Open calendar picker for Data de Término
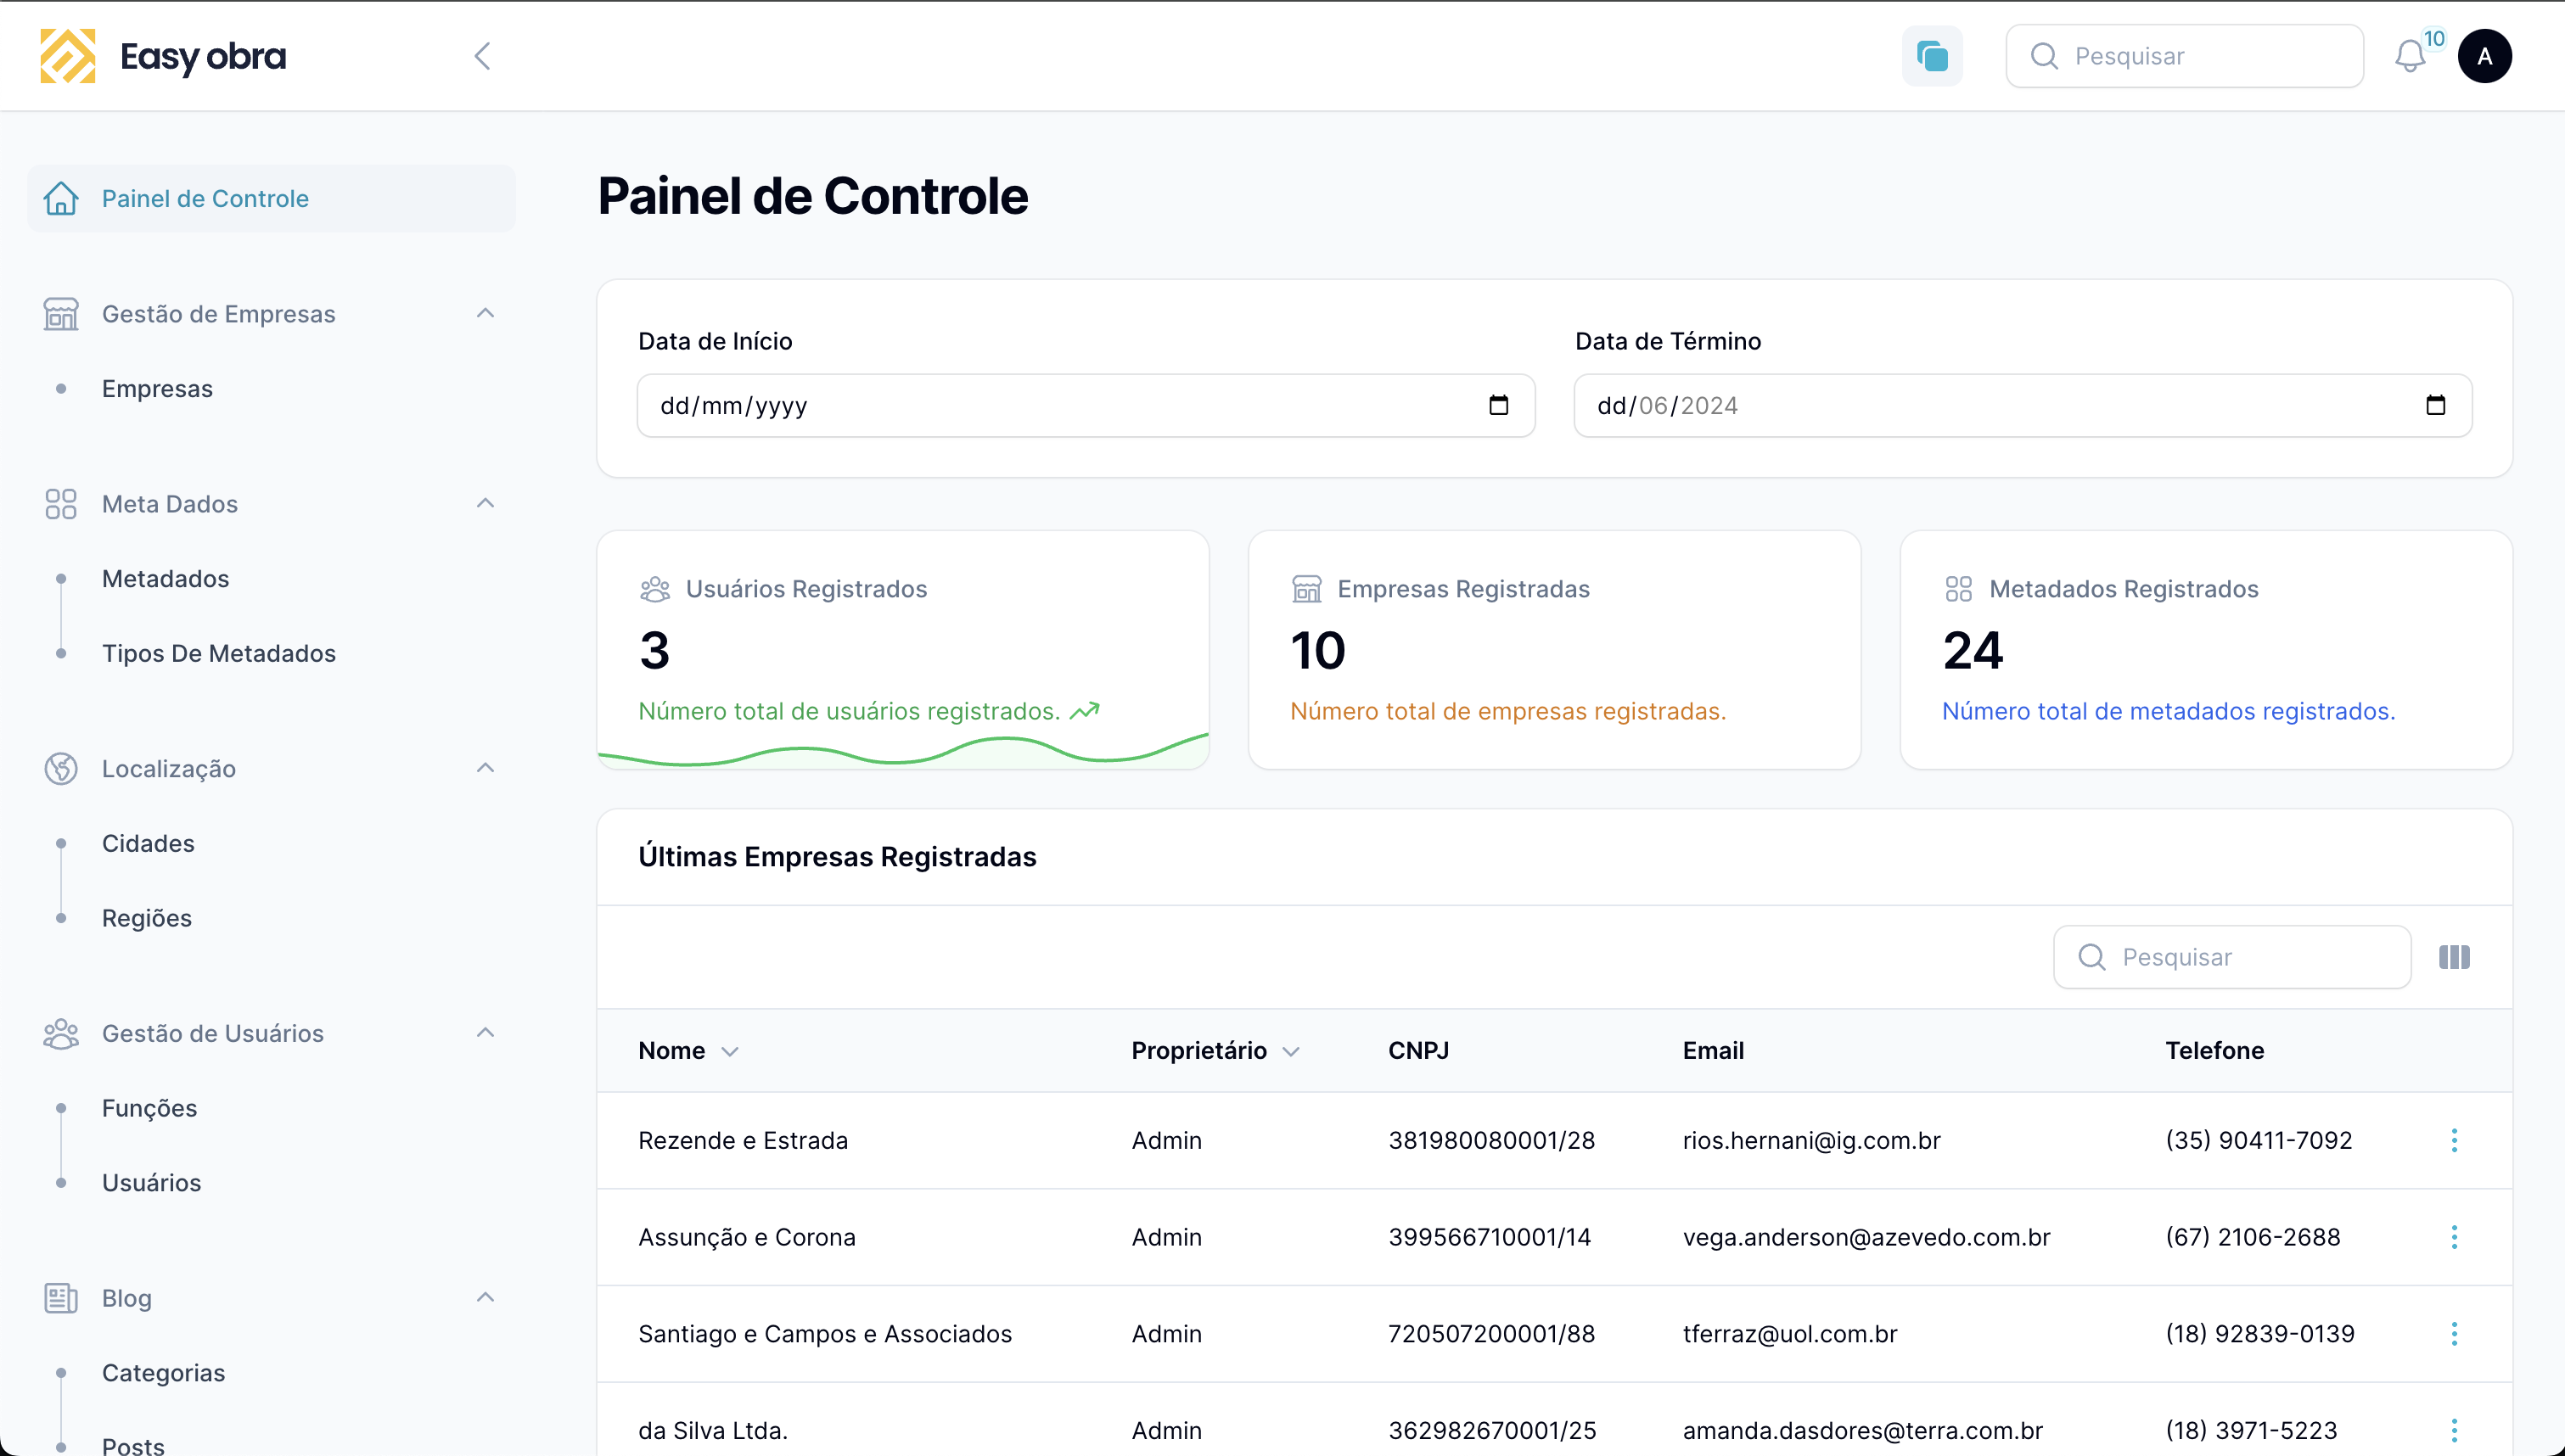Viewport: 2565px width, 1456px height. tap(2435, 405)
